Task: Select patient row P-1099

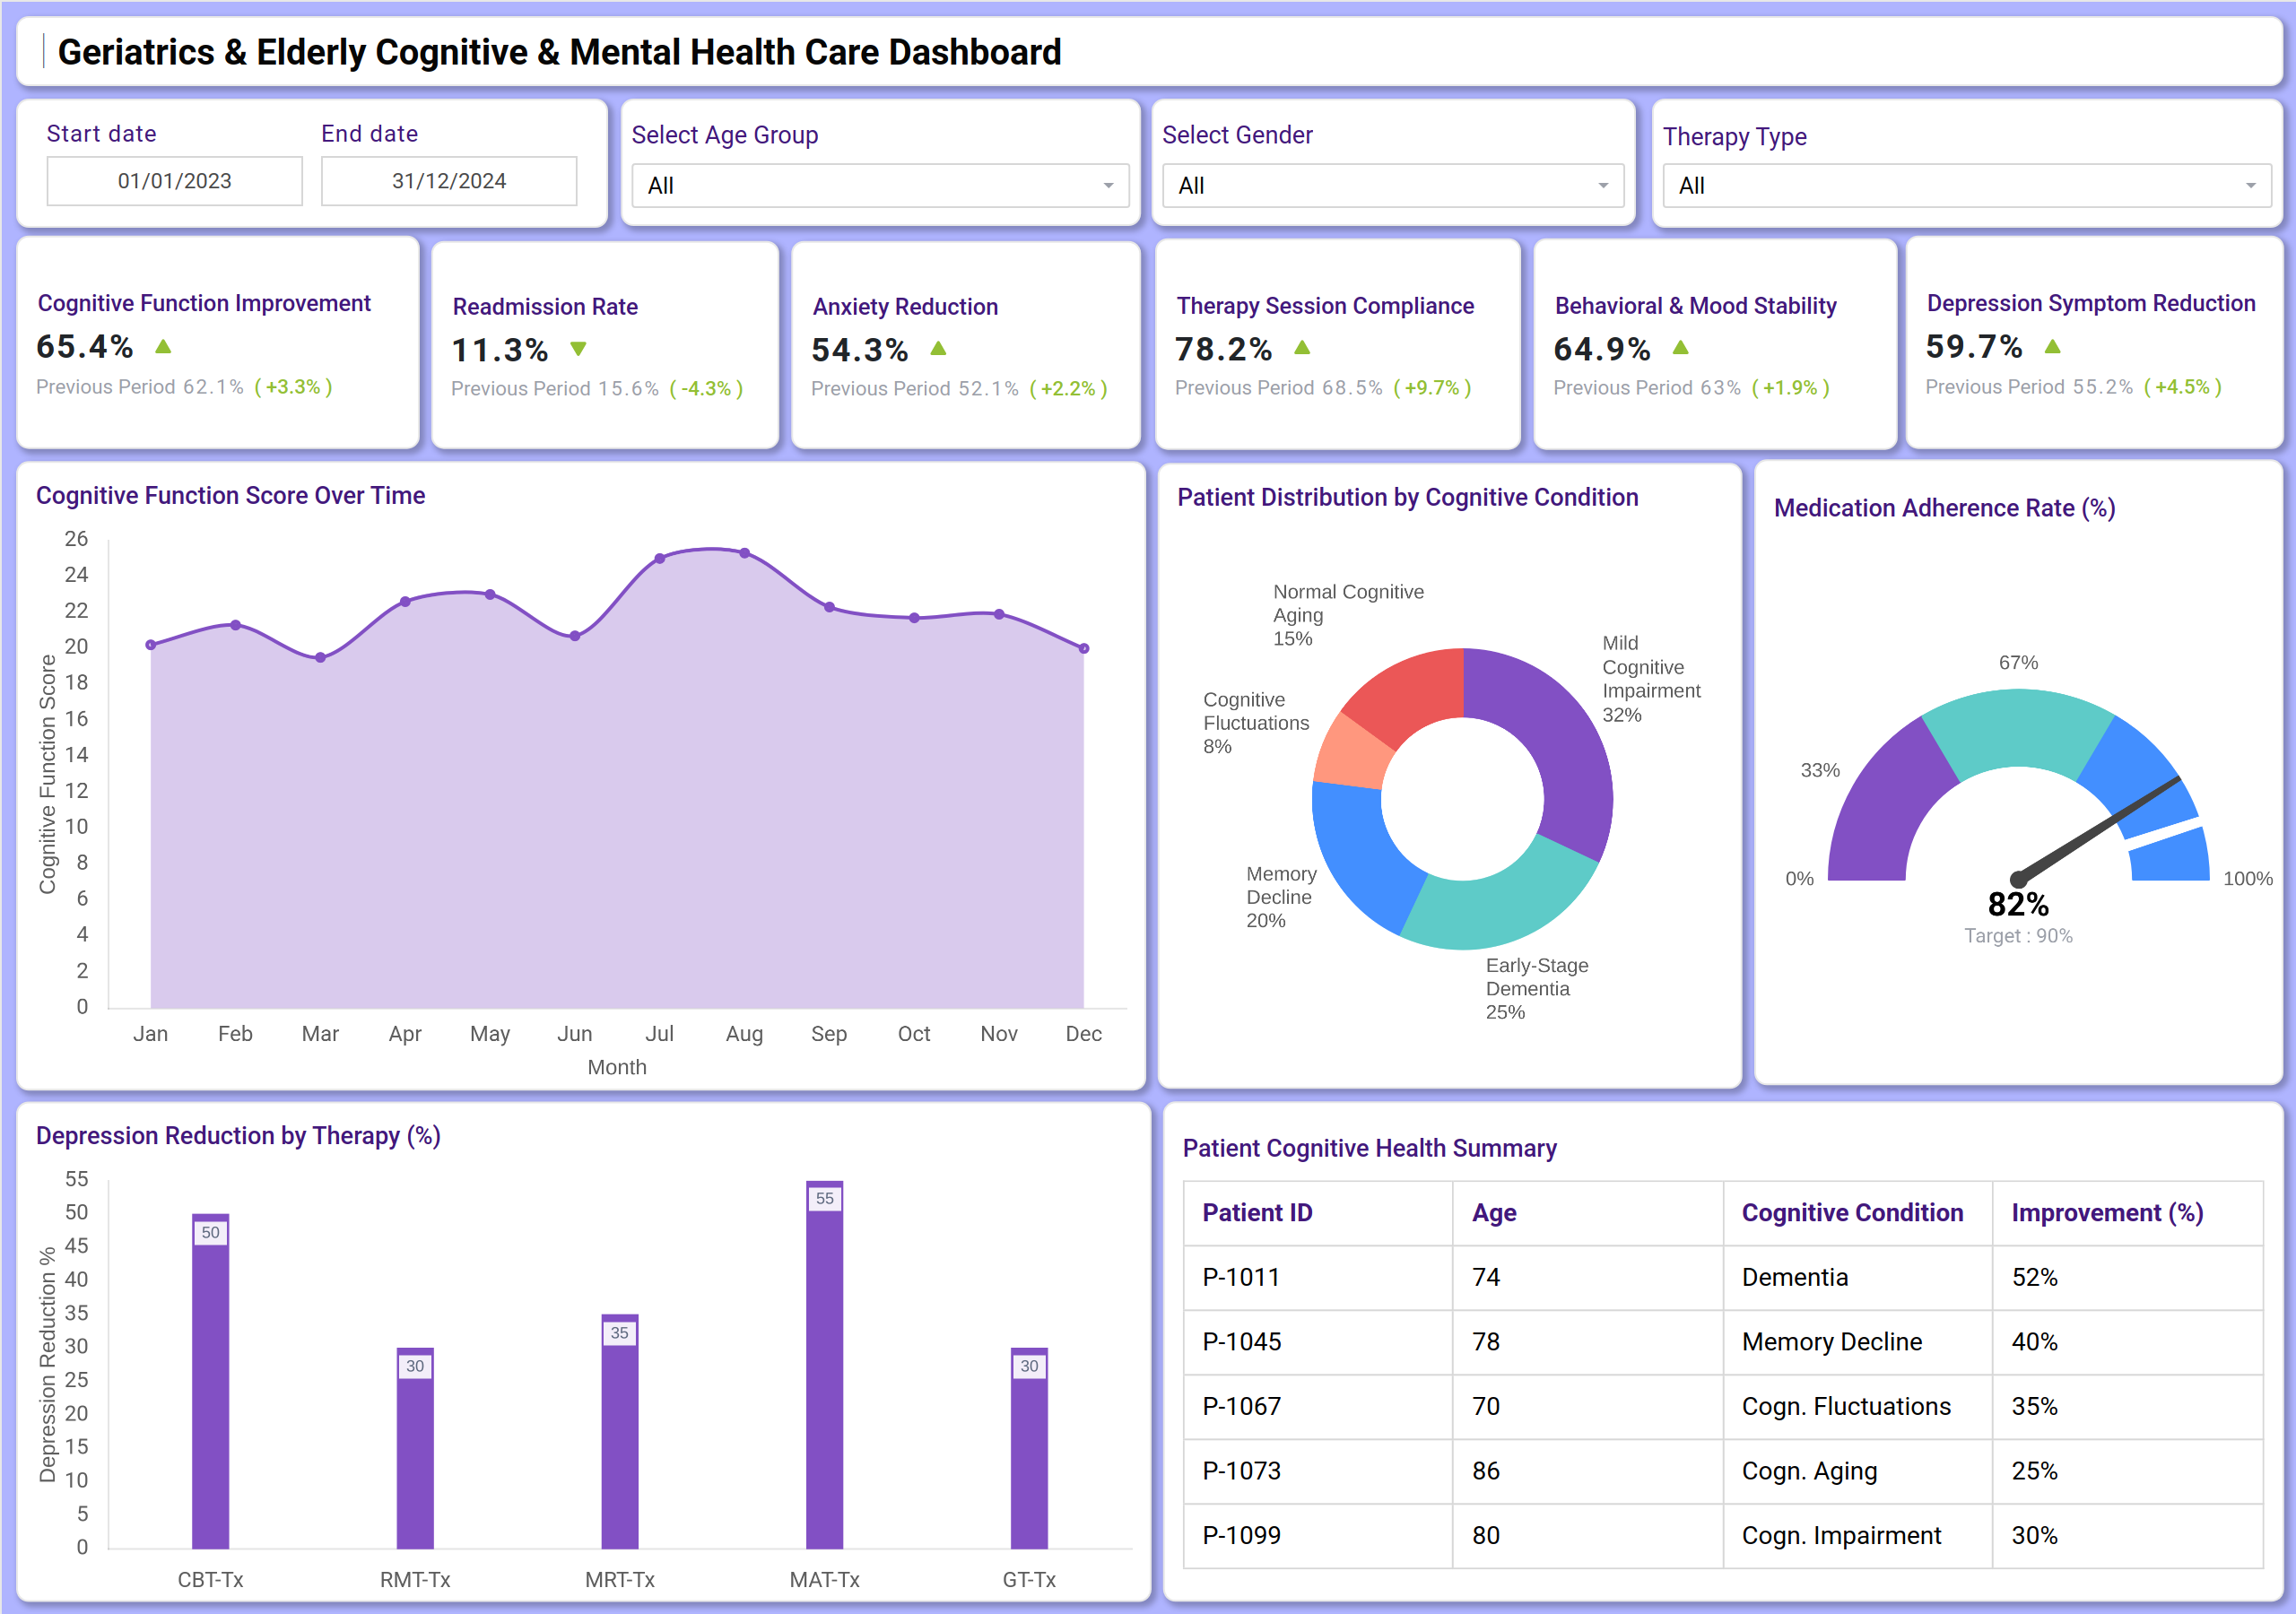Action: (1723, 1535)
